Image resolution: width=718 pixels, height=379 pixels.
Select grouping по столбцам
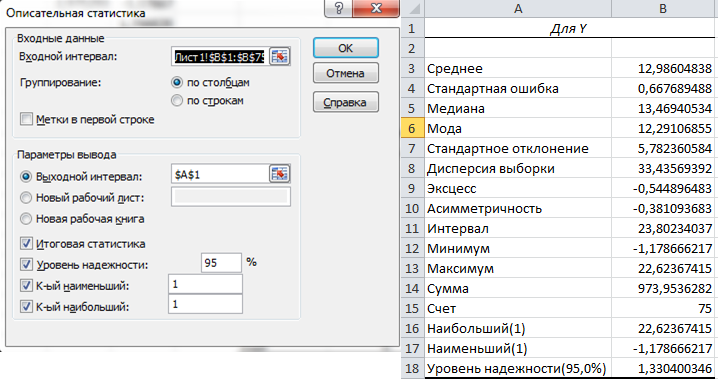[210, 82]
